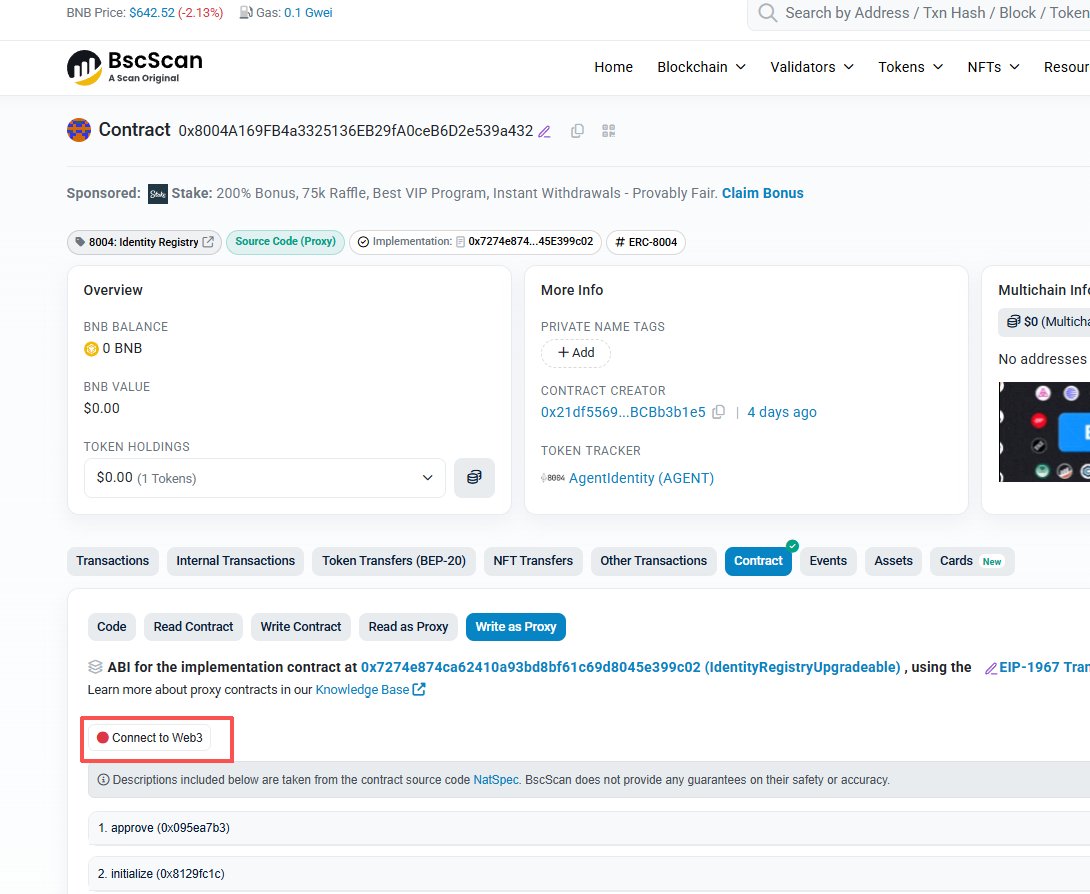Switch to the Transactions tab
The image size is (1090, 894).
pos(113,562)
